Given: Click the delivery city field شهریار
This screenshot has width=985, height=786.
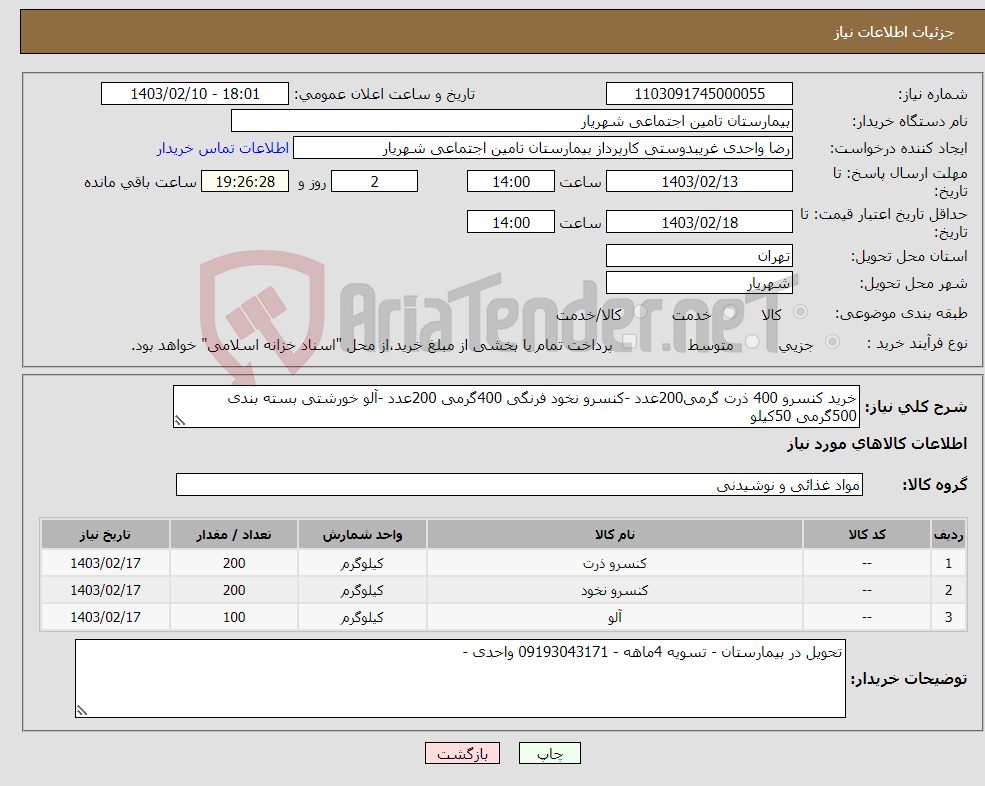Looking at the screenshot, I should 699,283.
